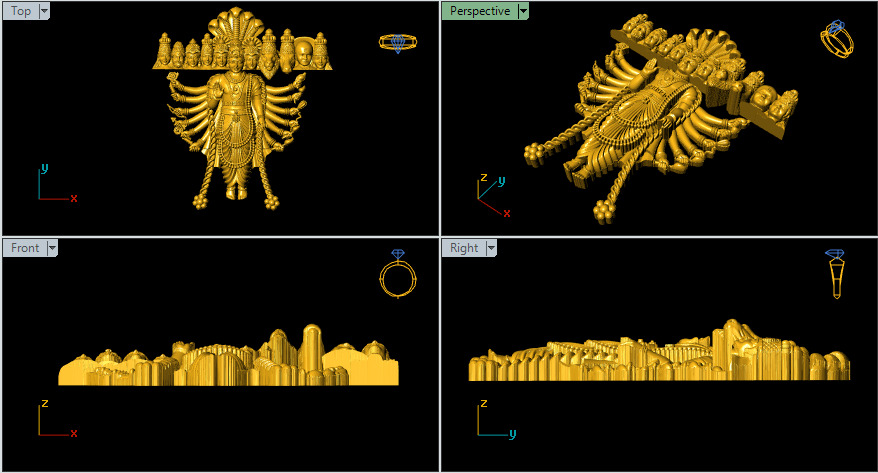The height and width of the screenshot is (473, 878).
Task: Open the Top viewport dropdown arrow
Action: pyautogui.click(x=44, y=11)
